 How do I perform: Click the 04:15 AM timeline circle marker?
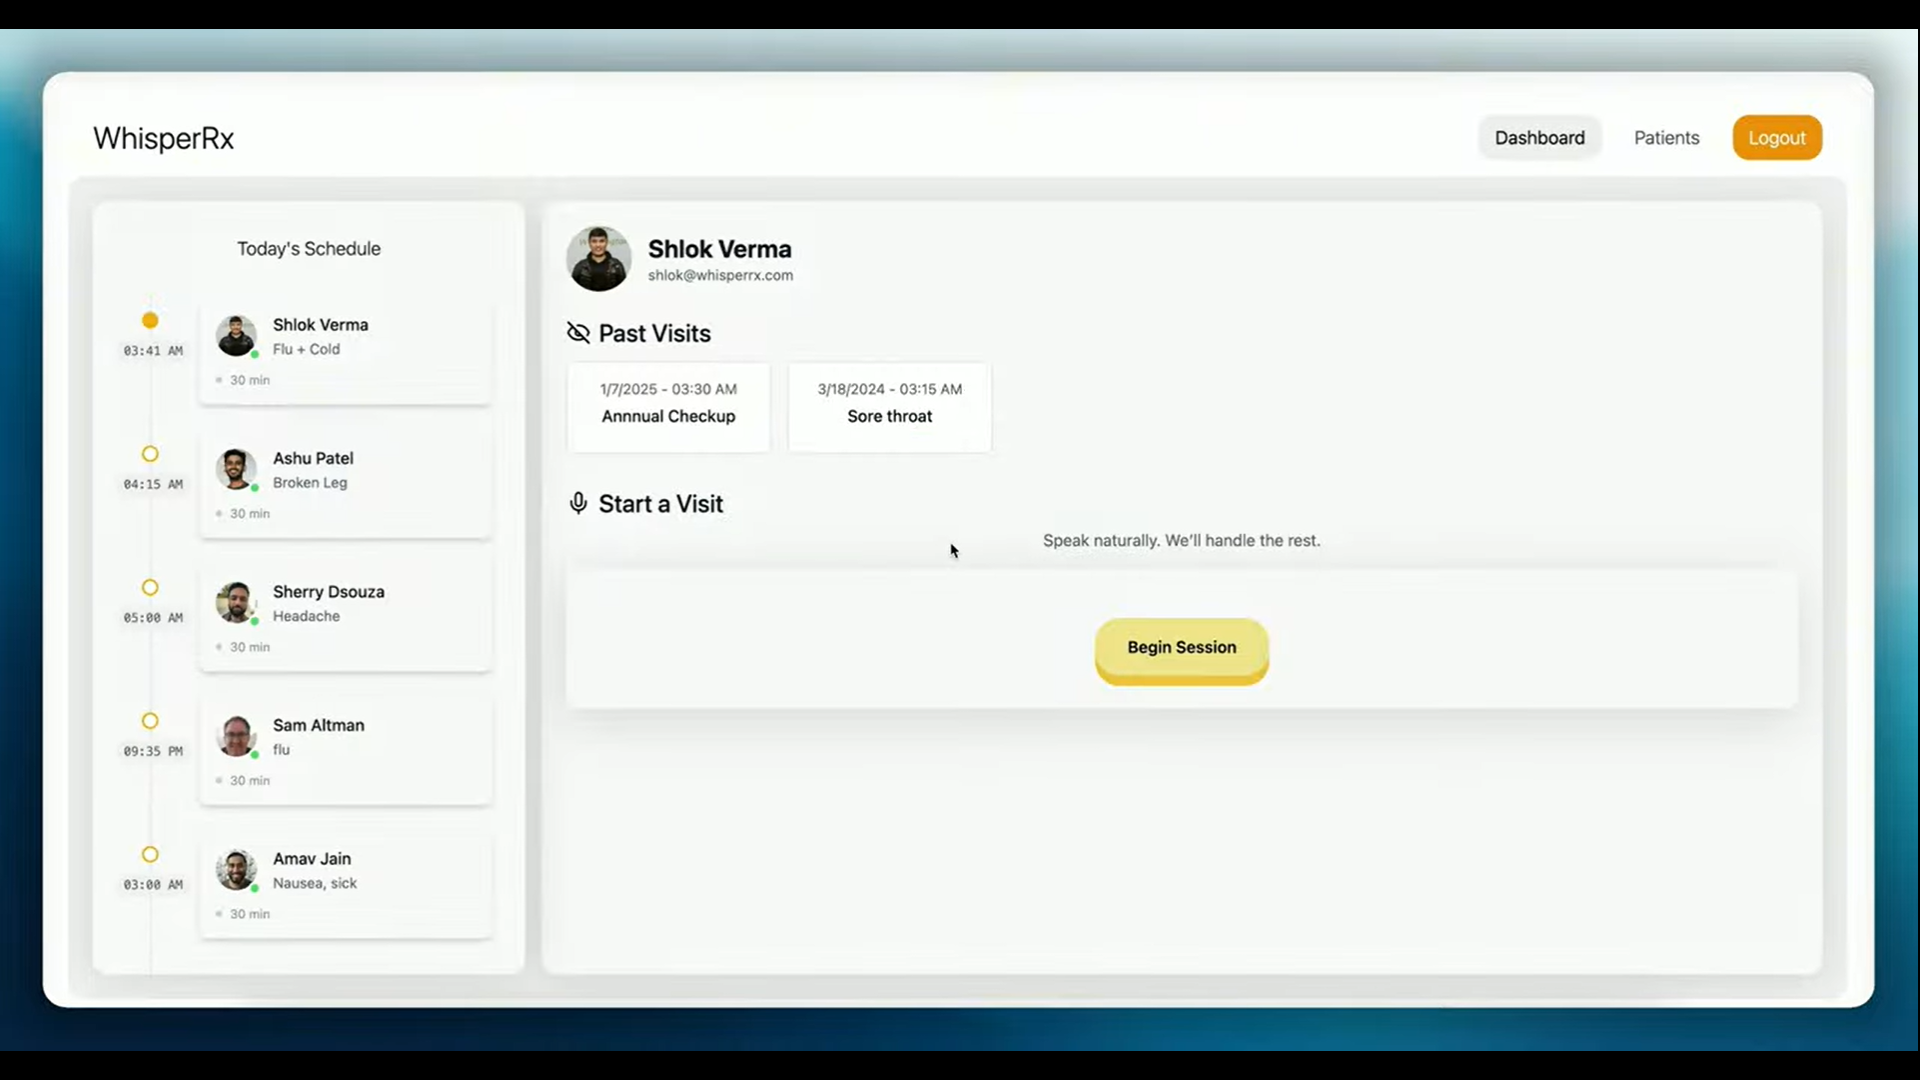[150, 454]
